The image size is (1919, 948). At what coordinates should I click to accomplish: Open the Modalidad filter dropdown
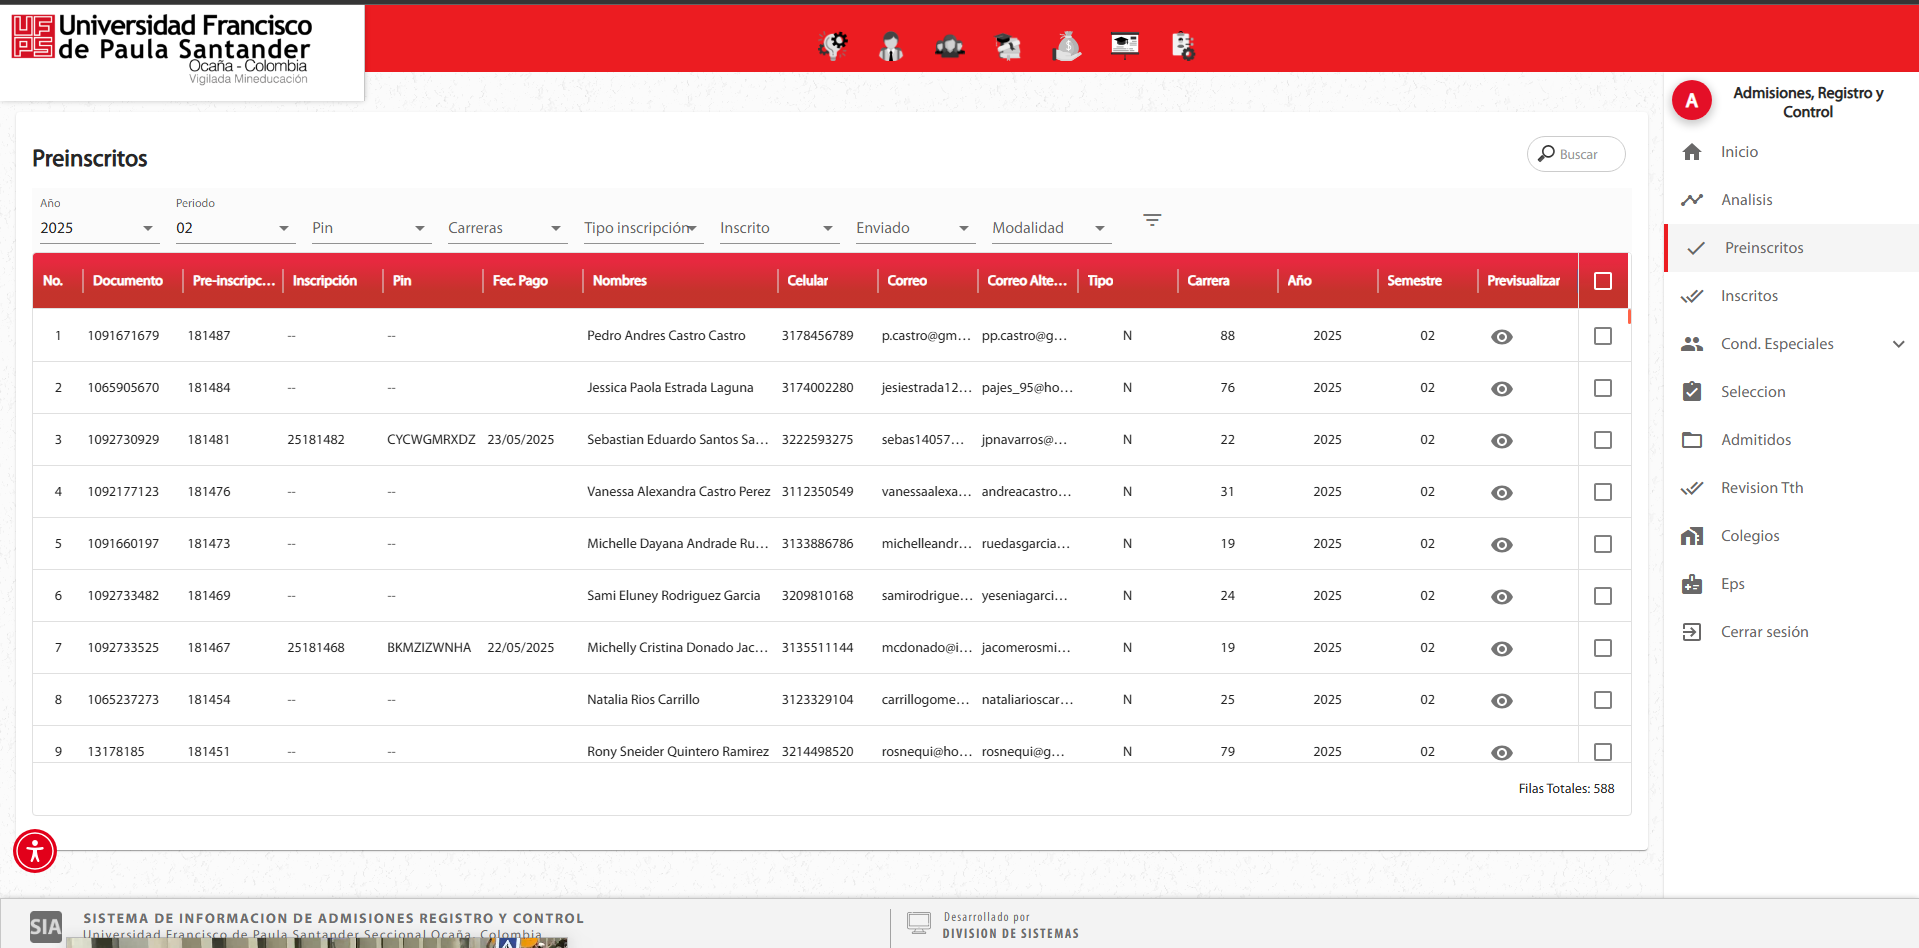(x=1048, y=228)
